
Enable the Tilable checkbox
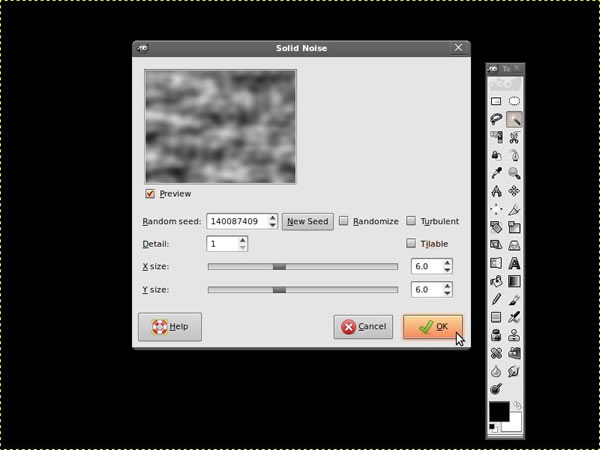pos(411,243)
